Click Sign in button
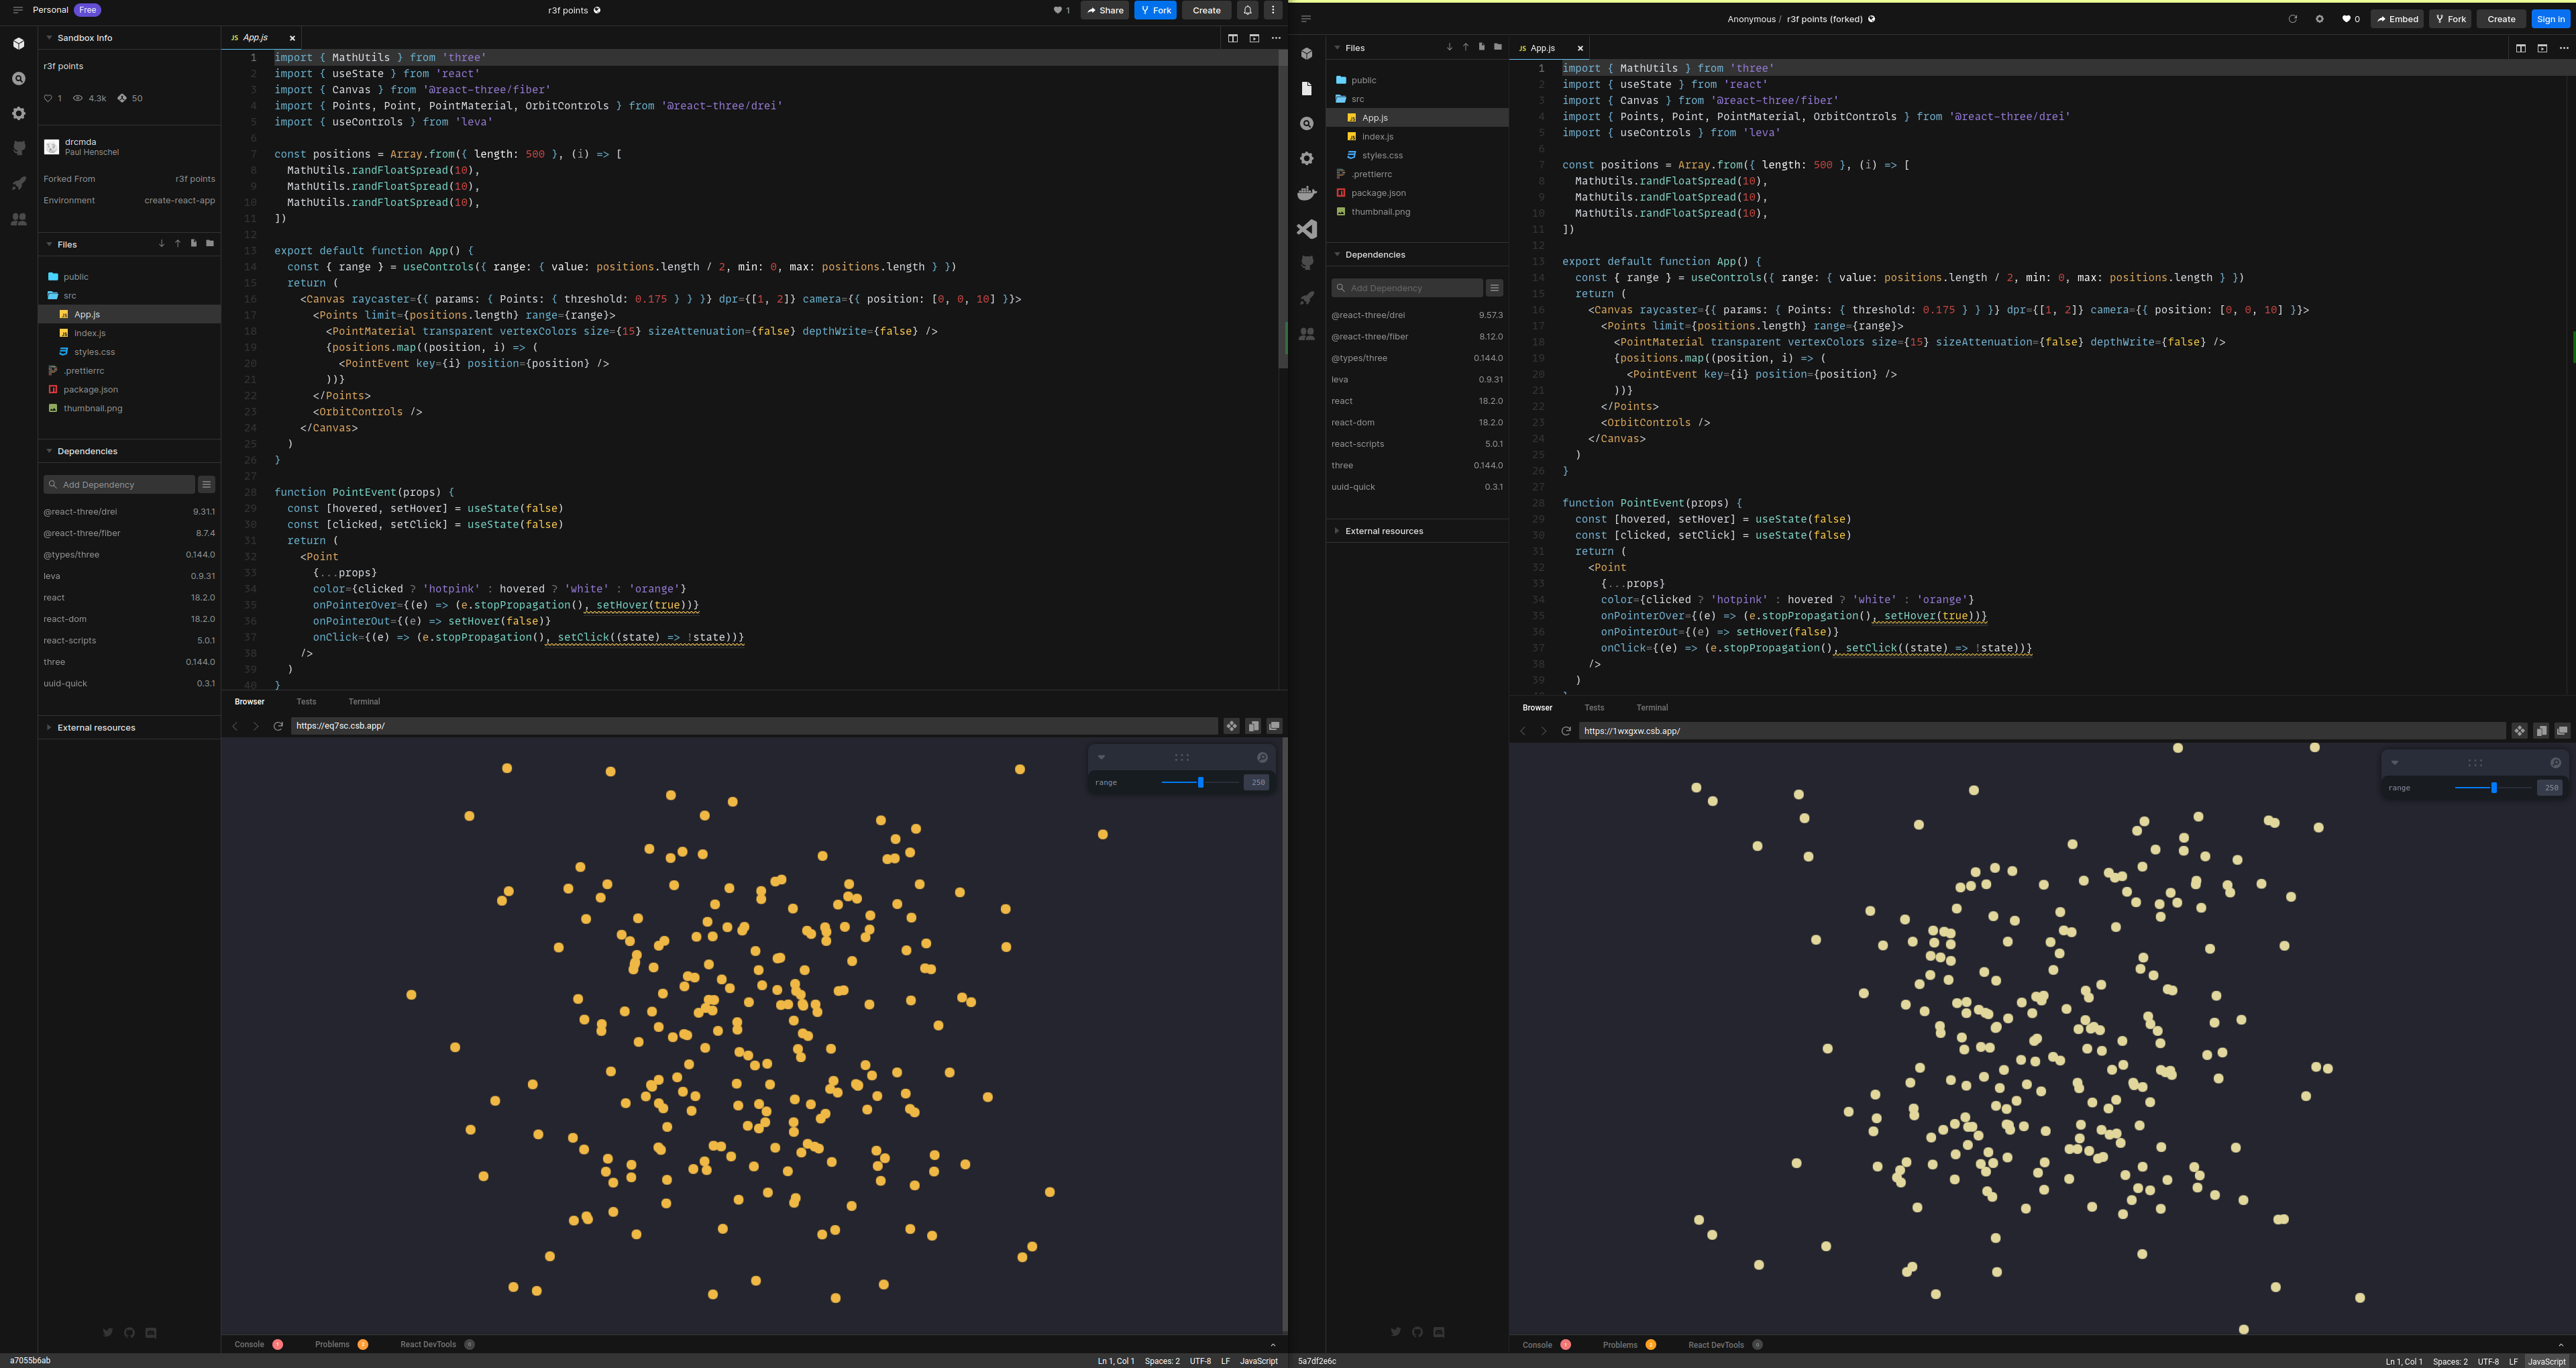The height and width of the screenshot is (1368, 2576). 2550,19
